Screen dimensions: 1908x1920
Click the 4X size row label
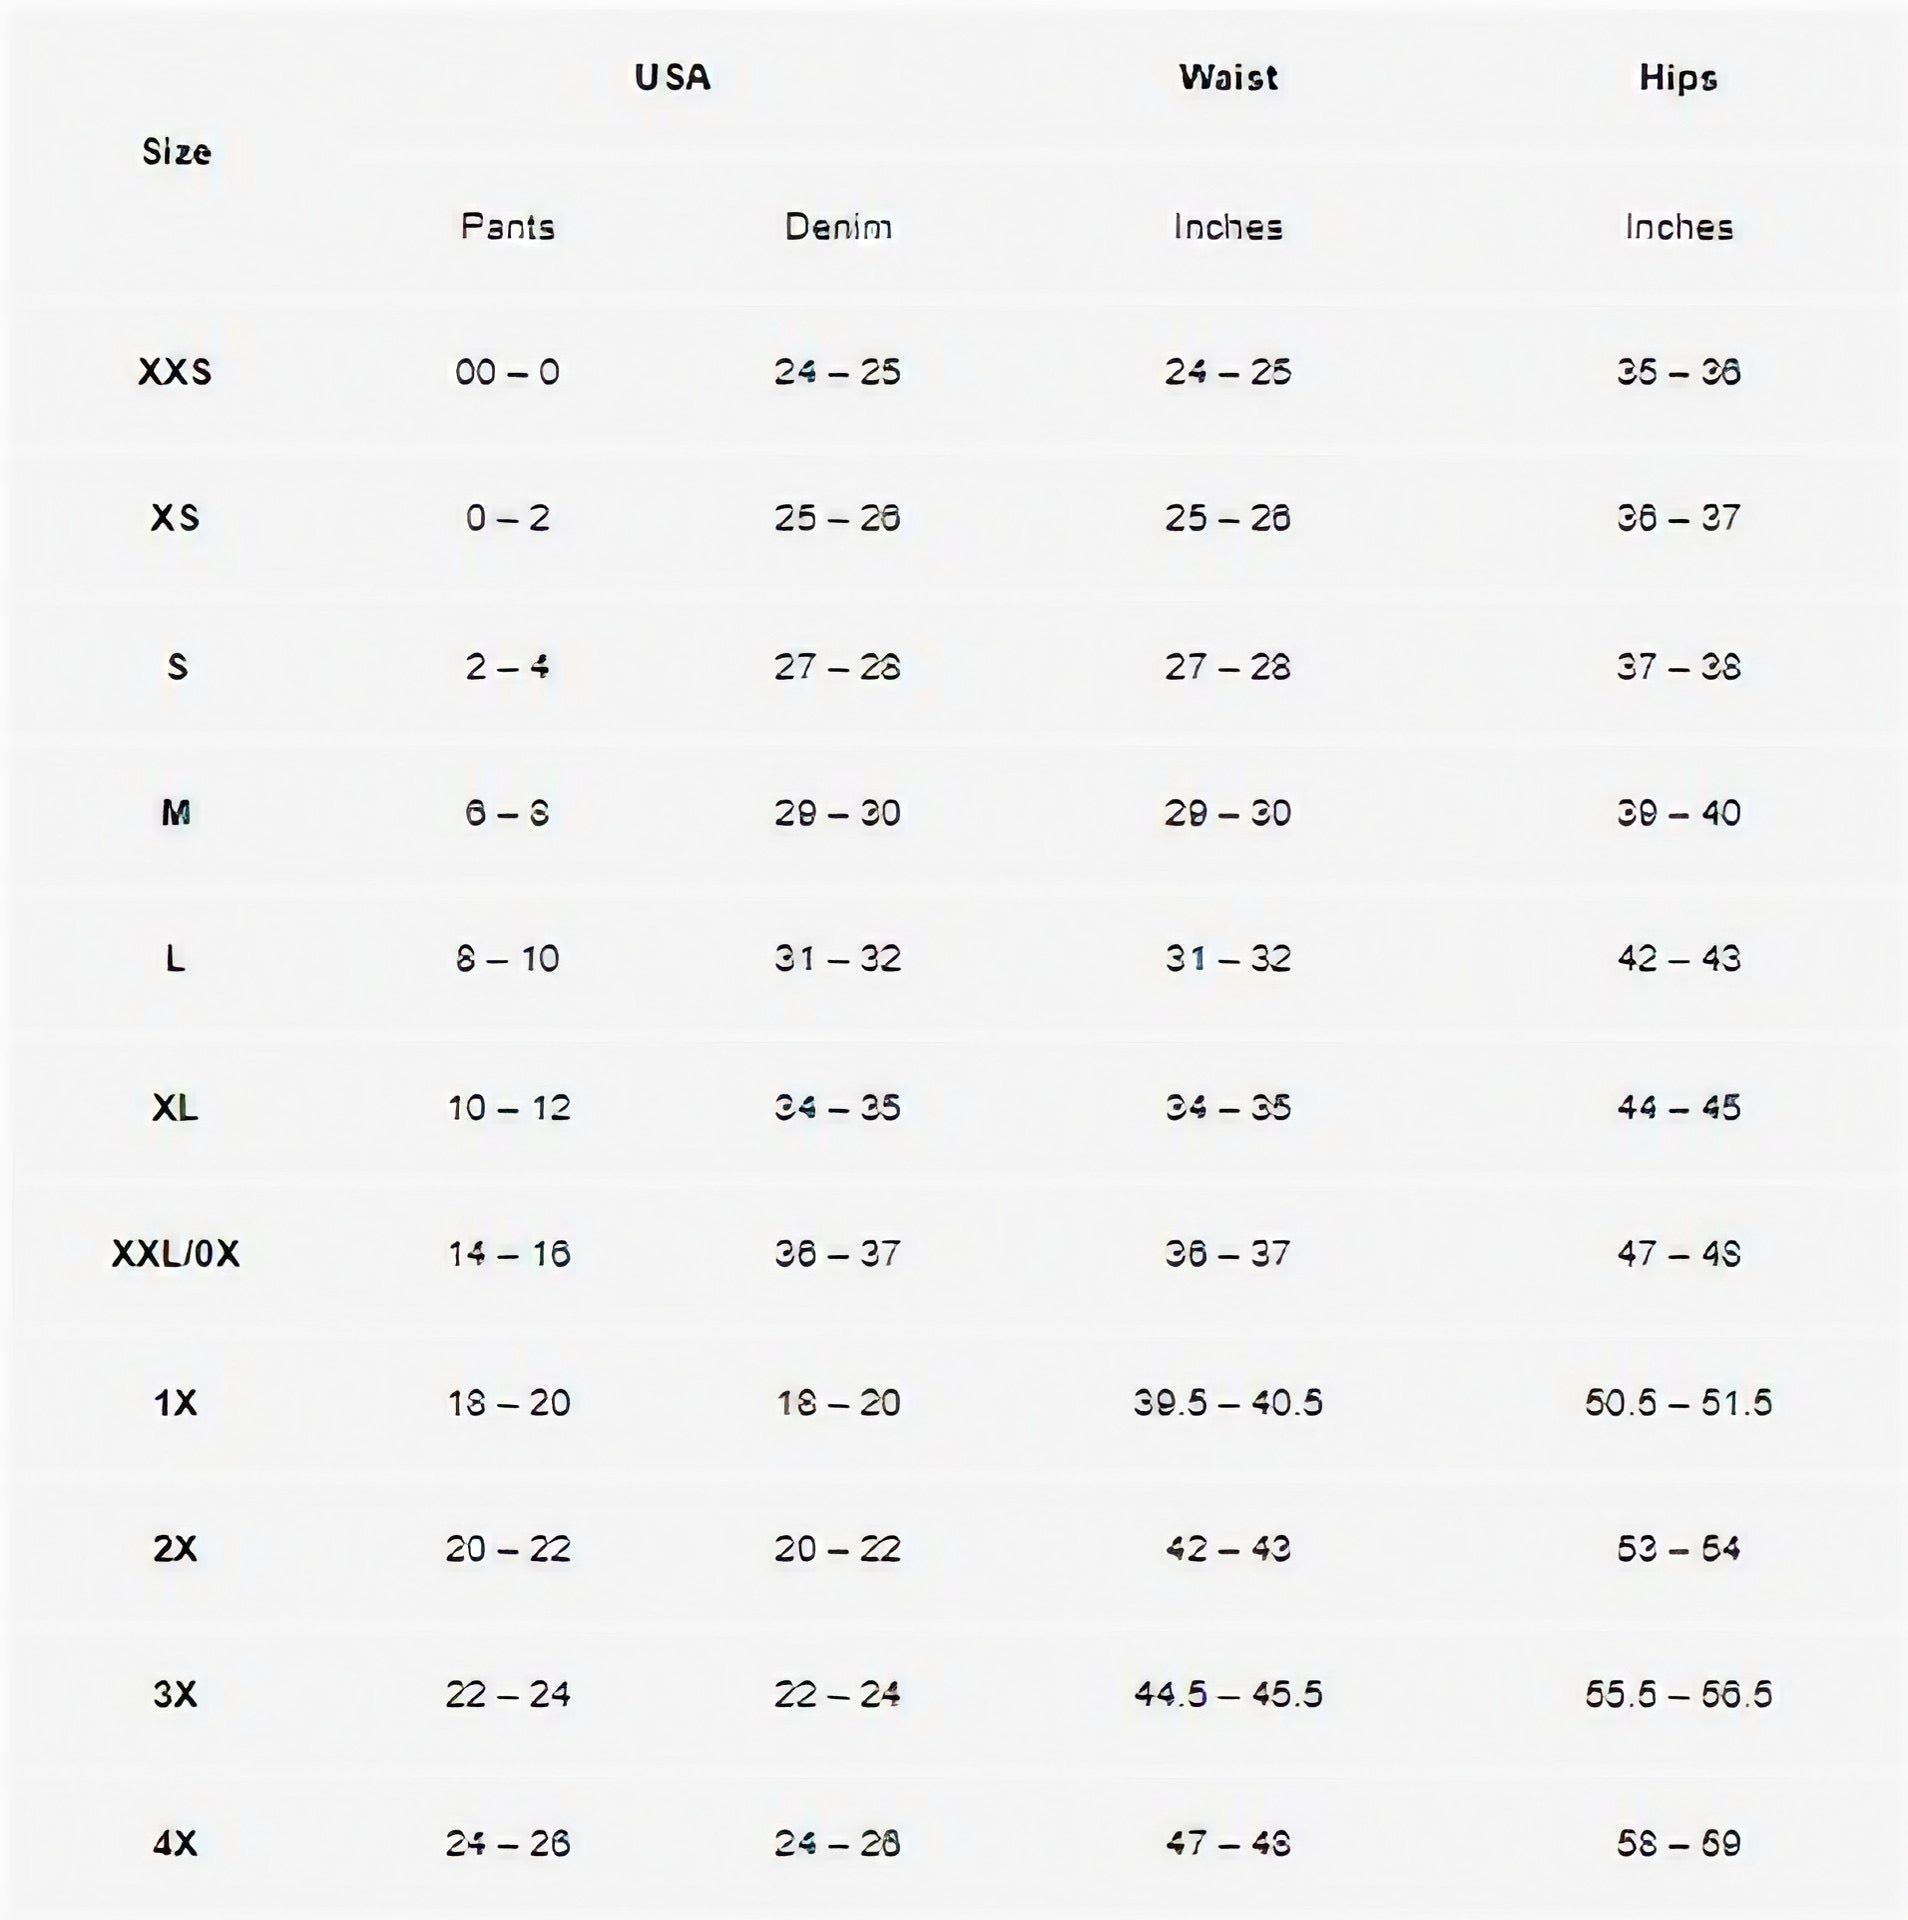[x=175, y=1843]
